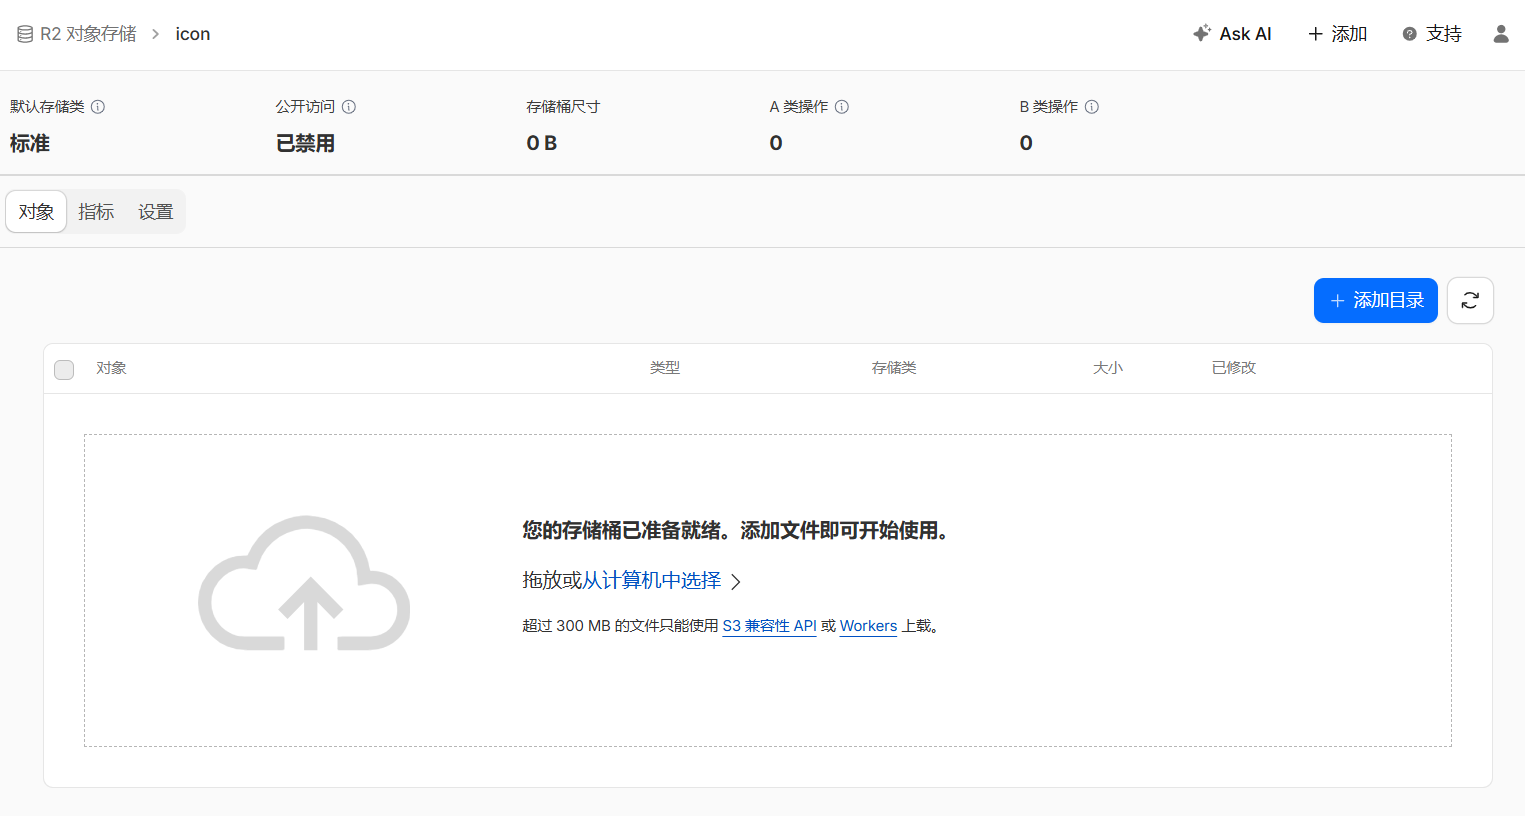Click the 大小 column header
Image resolution: width=1525 pixels, height=816 pixels.
coord(1108,368)
